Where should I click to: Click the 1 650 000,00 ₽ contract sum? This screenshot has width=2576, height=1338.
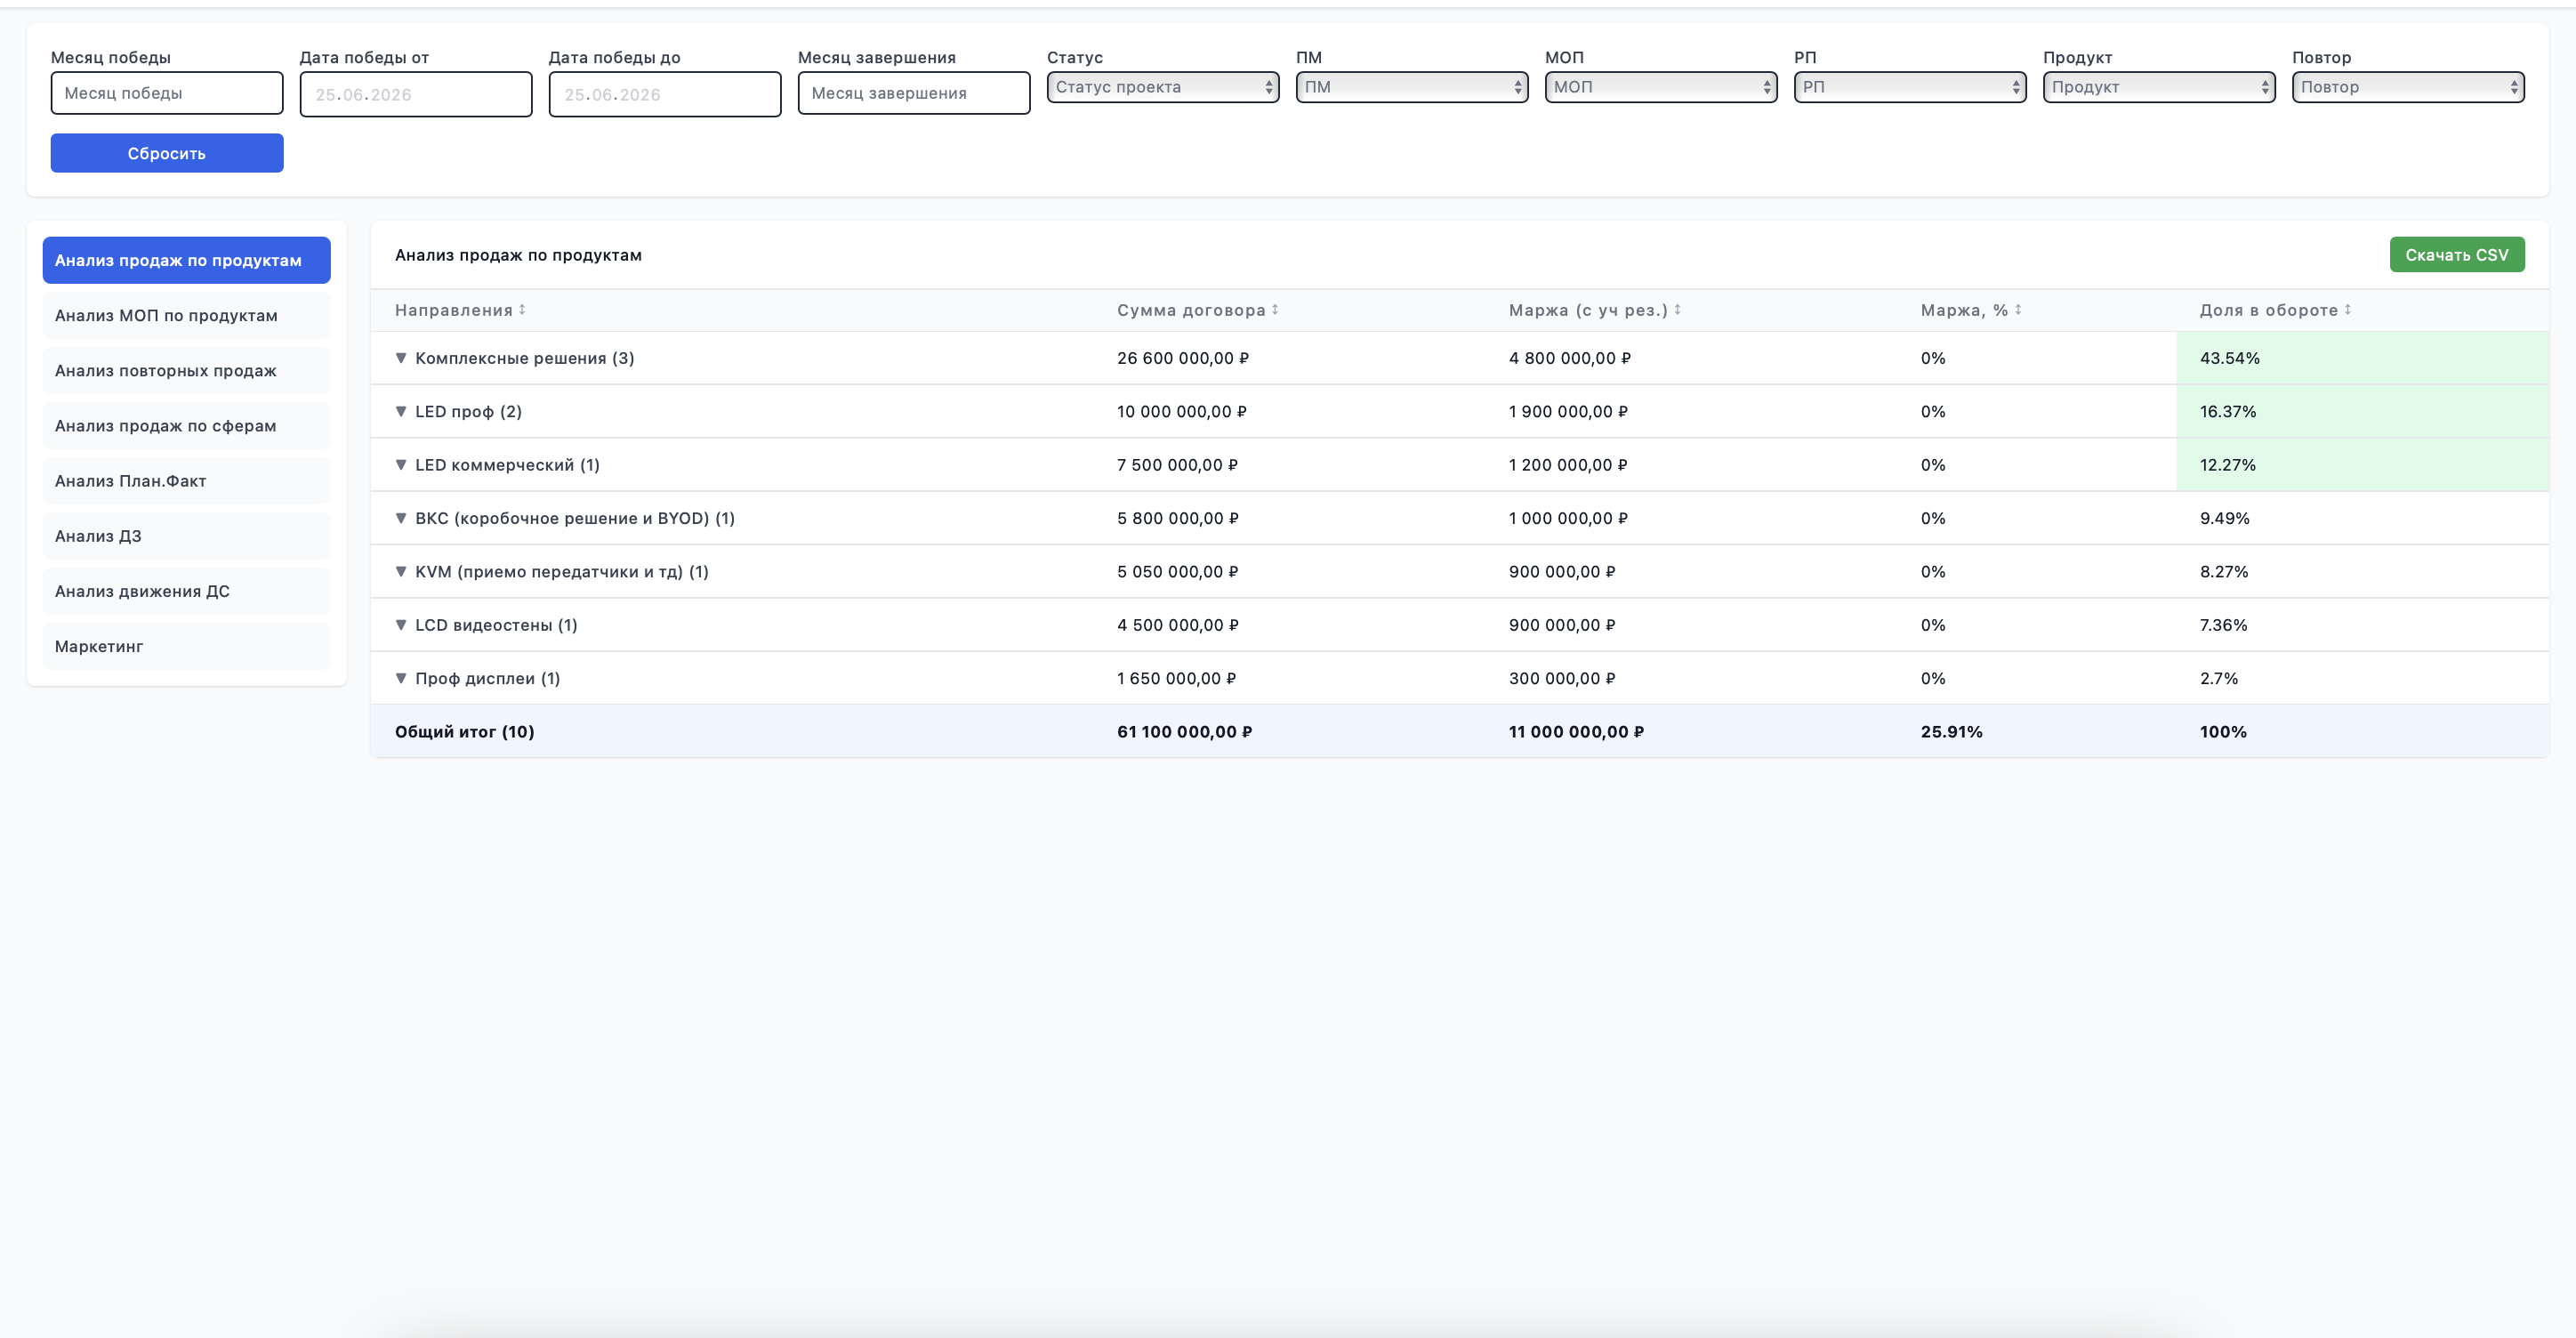(x=1177, y=678)
